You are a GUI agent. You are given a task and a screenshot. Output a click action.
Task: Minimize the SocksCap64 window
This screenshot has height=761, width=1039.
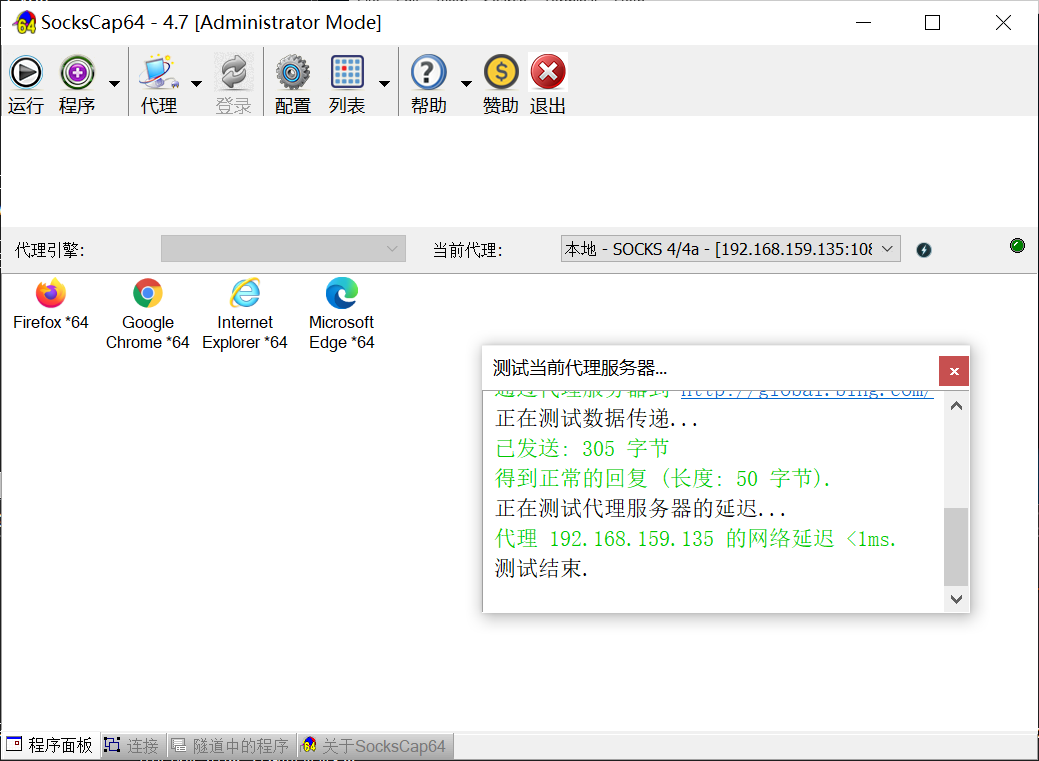pyautogui.click(x=863, y=23)
